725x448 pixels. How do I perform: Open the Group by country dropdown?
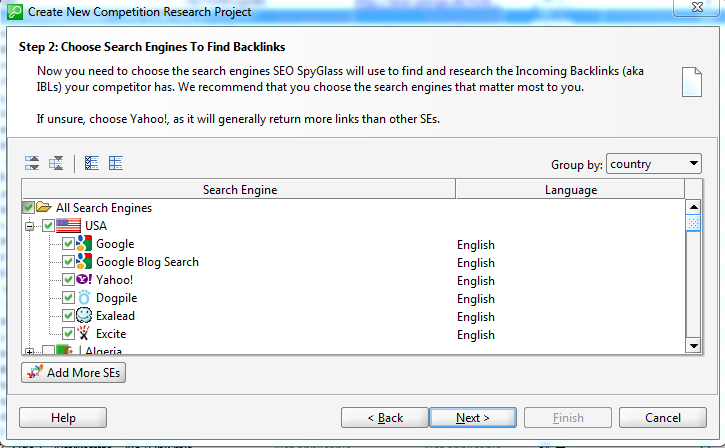pyautogui.click(x=653, y=164)
